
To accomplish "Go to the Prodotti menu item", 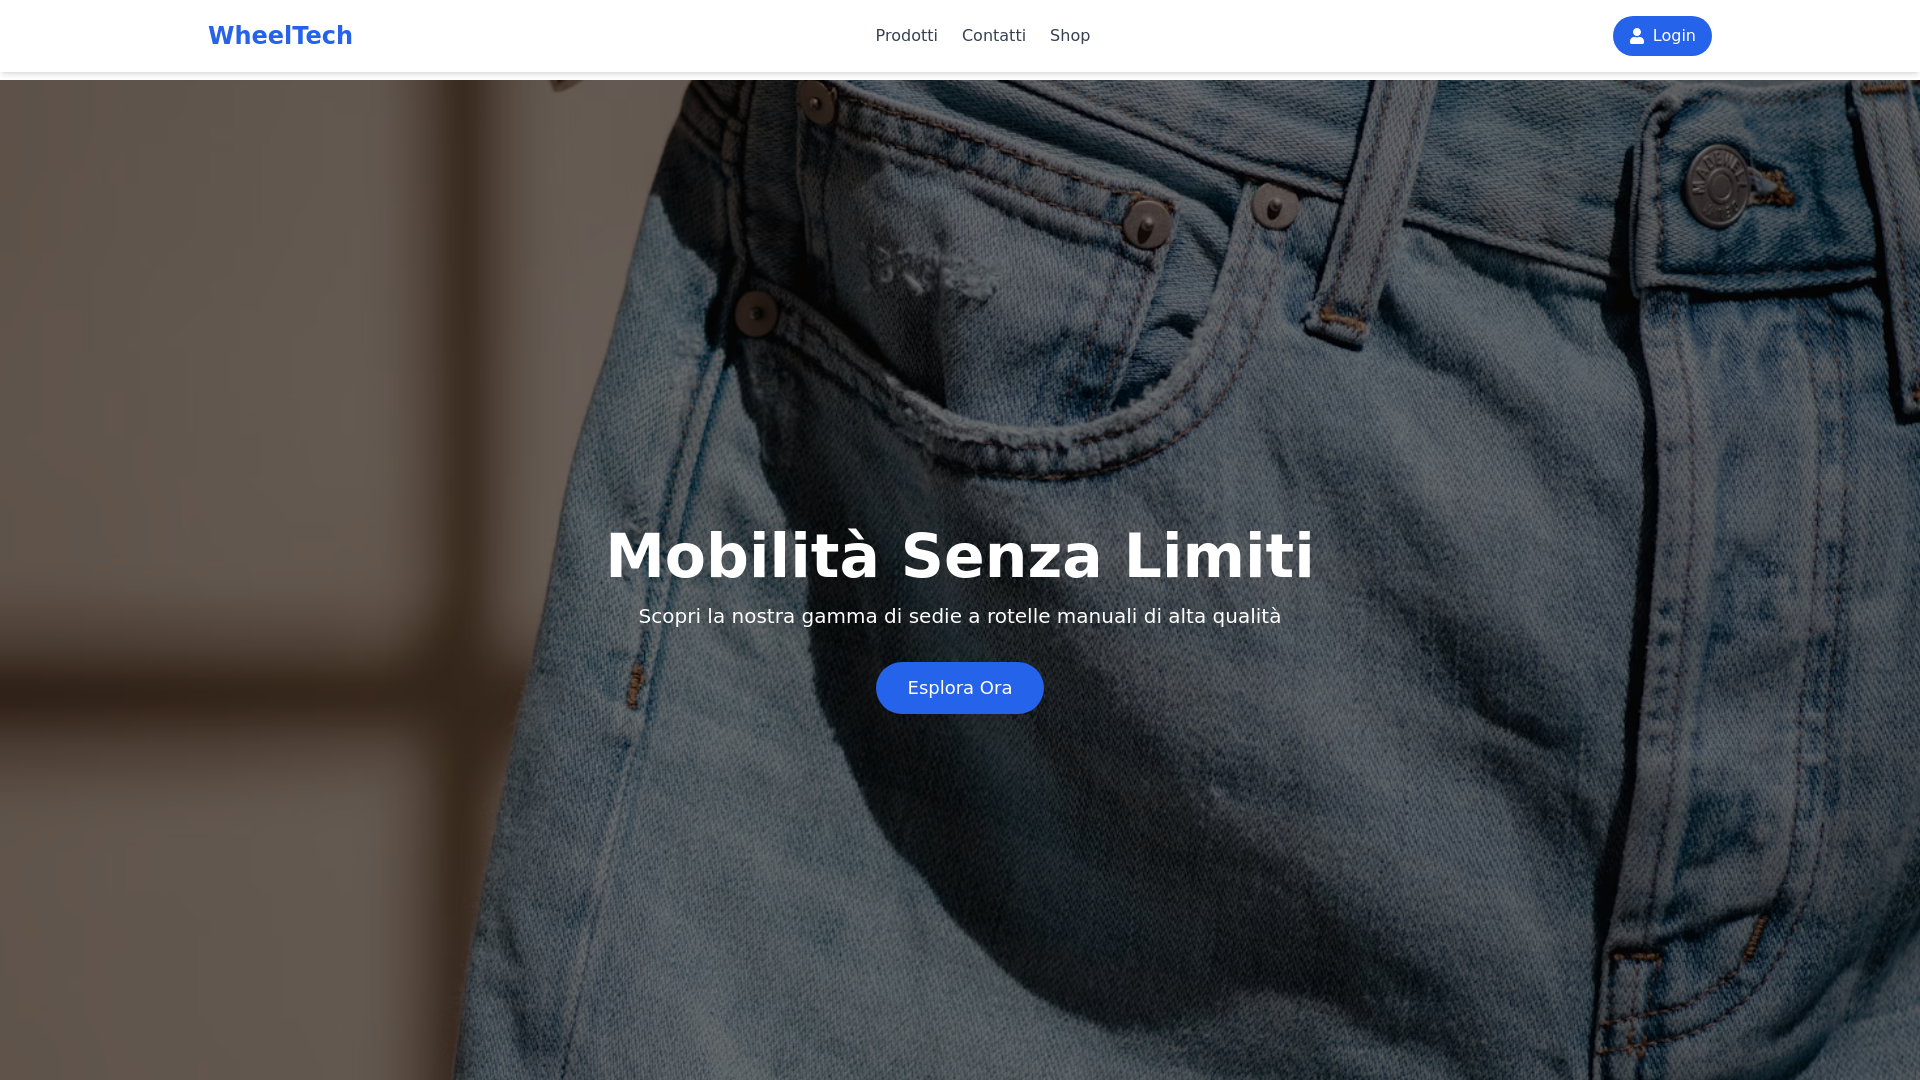I will point(906,36).
